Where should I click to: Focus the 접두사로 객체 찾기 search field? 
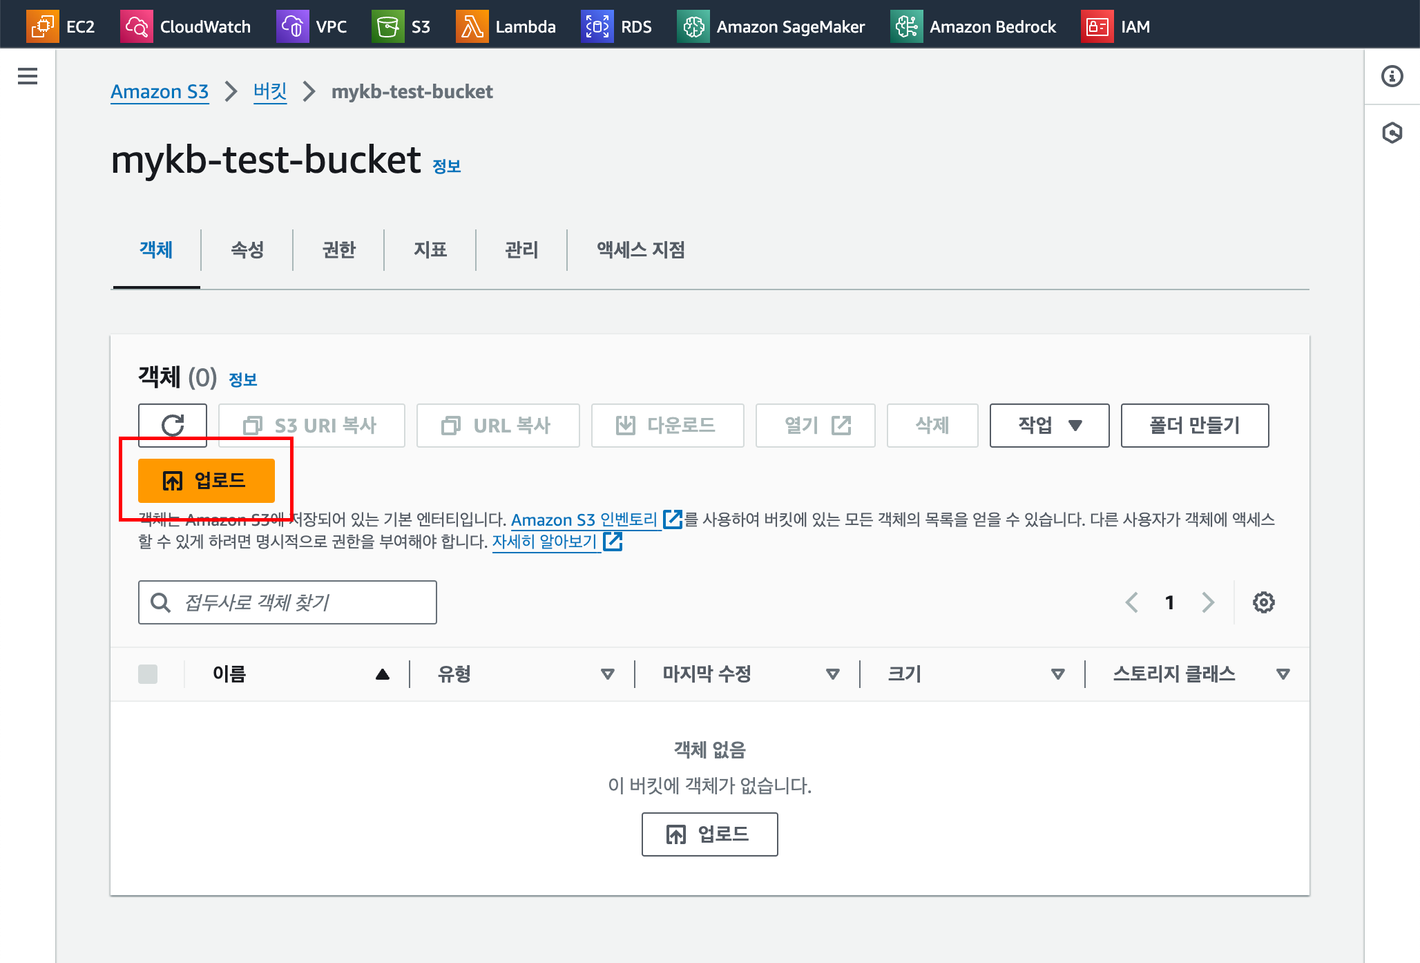point(287,602)
